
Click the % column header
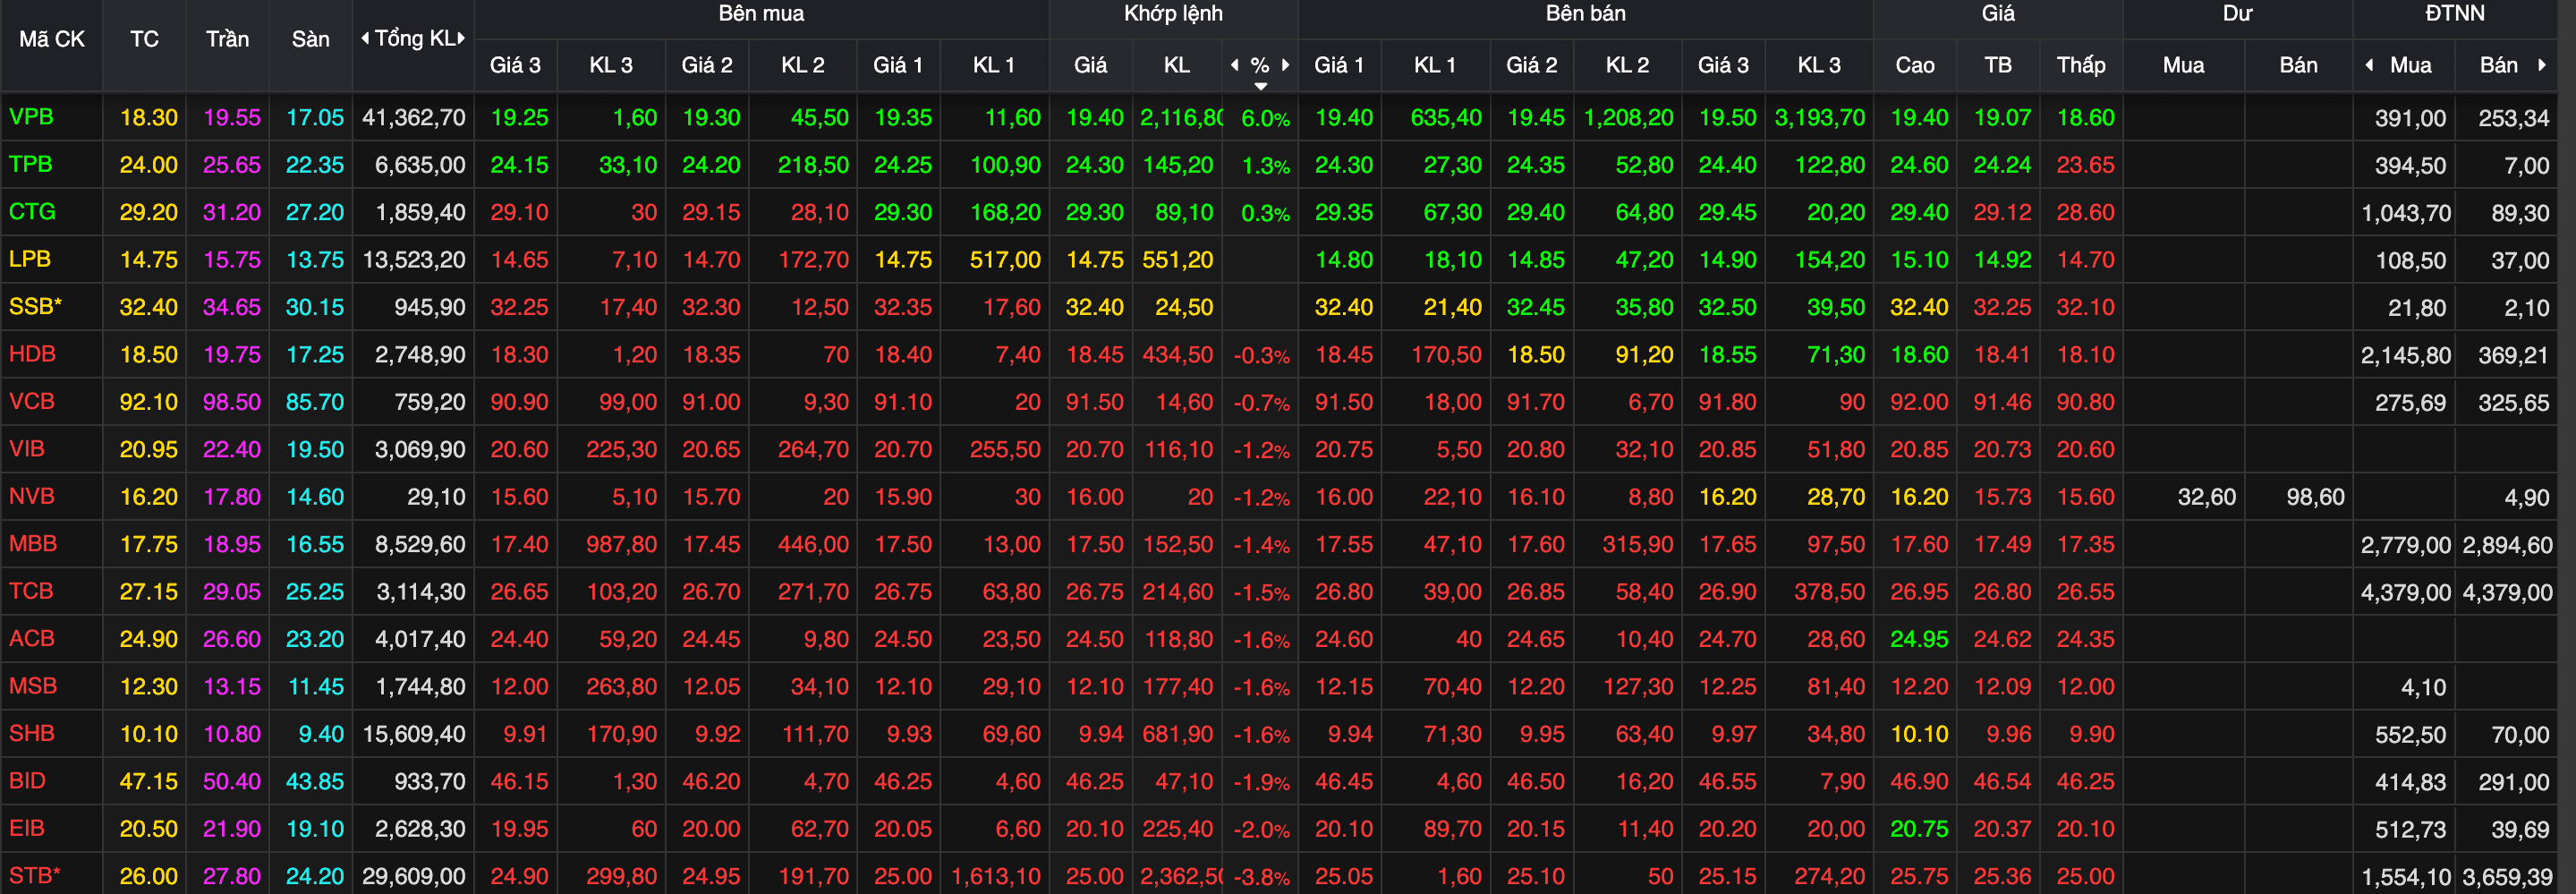pos(1260,65)
